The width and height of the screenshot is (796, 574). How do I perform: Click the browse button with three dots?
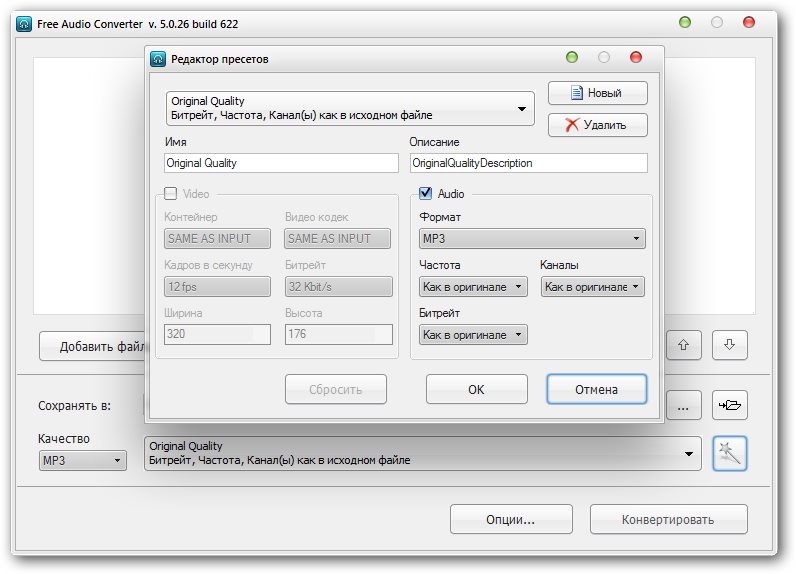coord(683,406)
